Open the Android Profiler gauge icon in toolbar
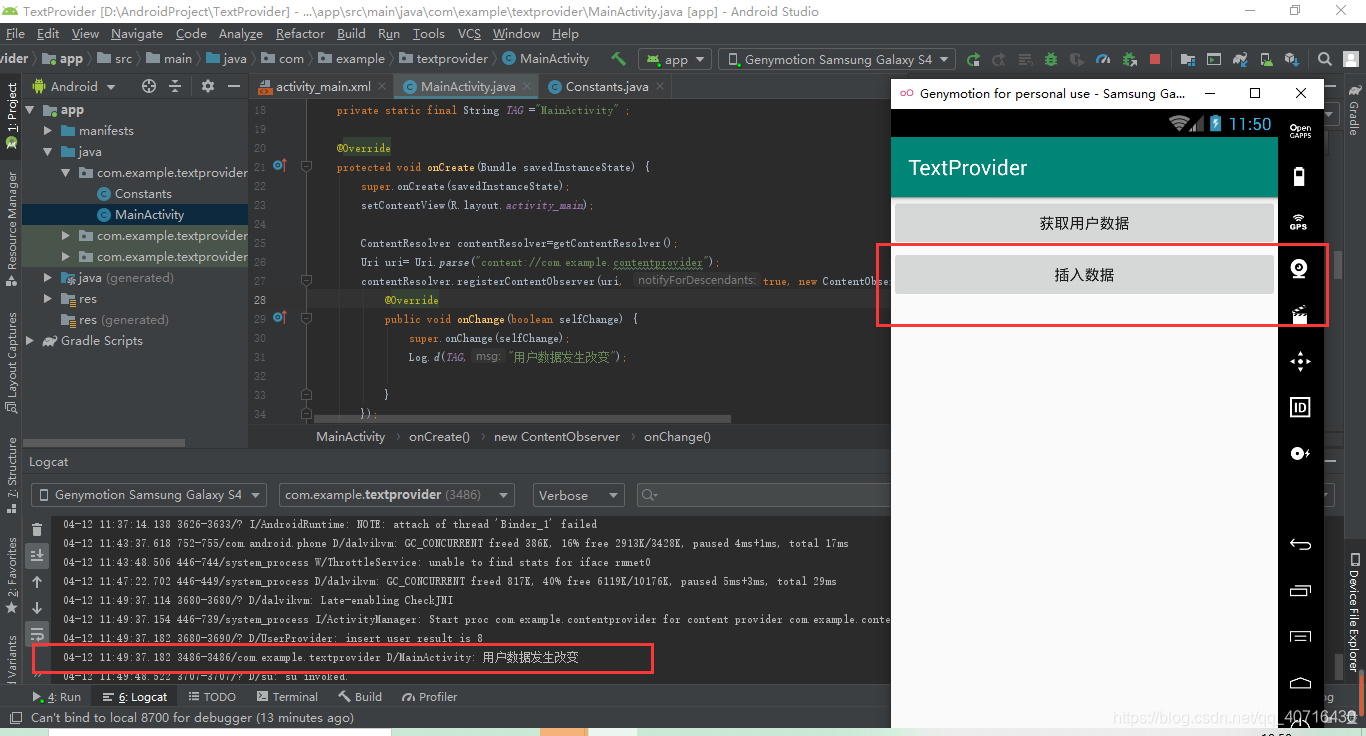The image size is (1366, 736). pos(1103,59)
